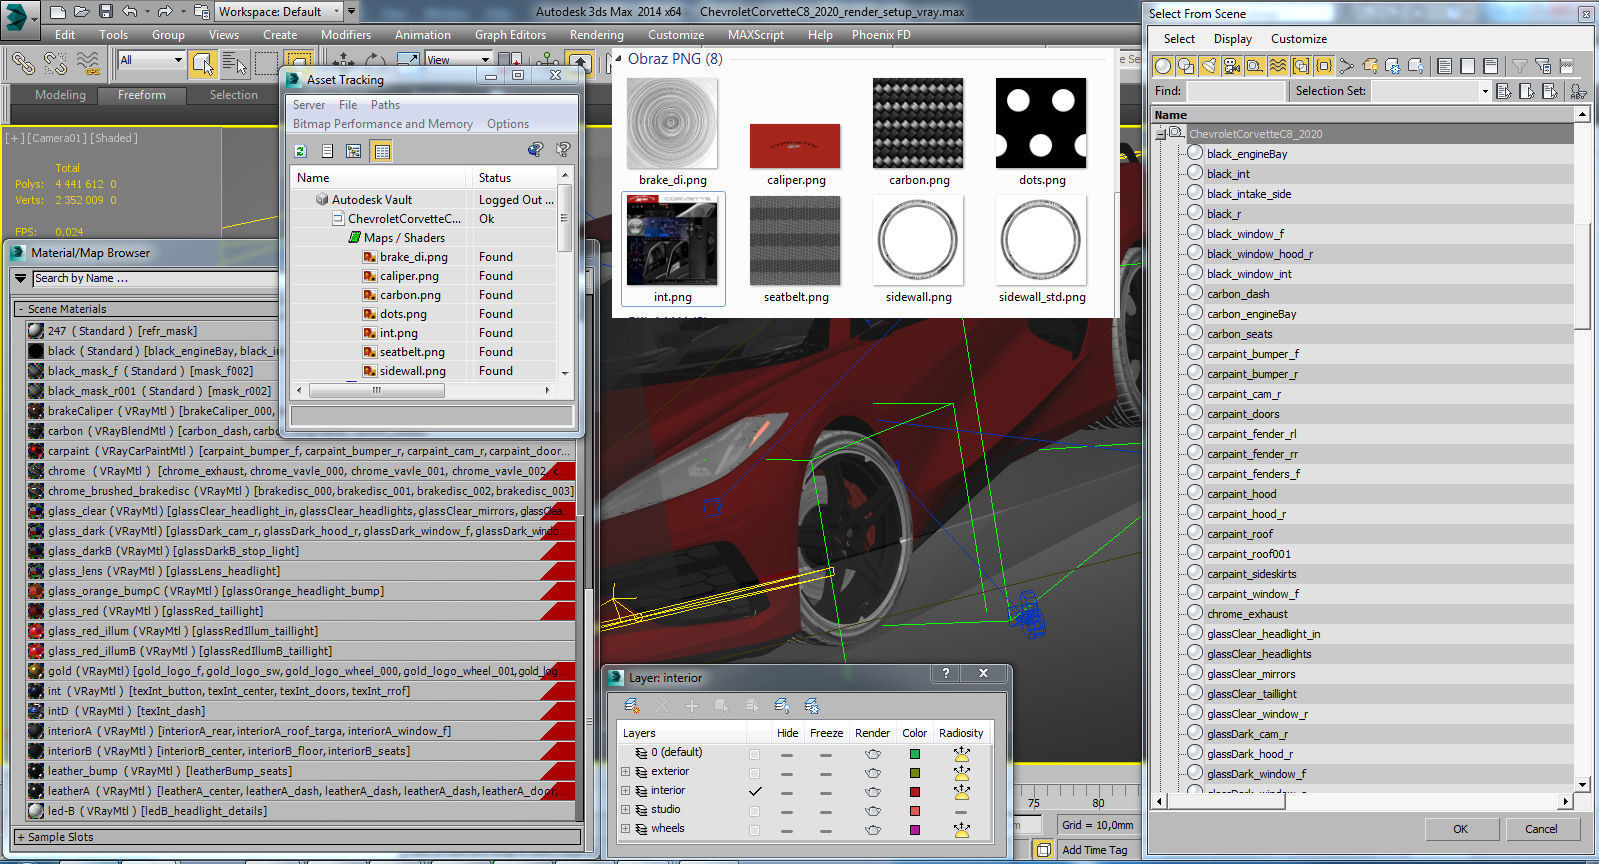Screen dimensions: 1599x864
Task: Open Display menu in Select From Scene
Action: click(1232, 39)
